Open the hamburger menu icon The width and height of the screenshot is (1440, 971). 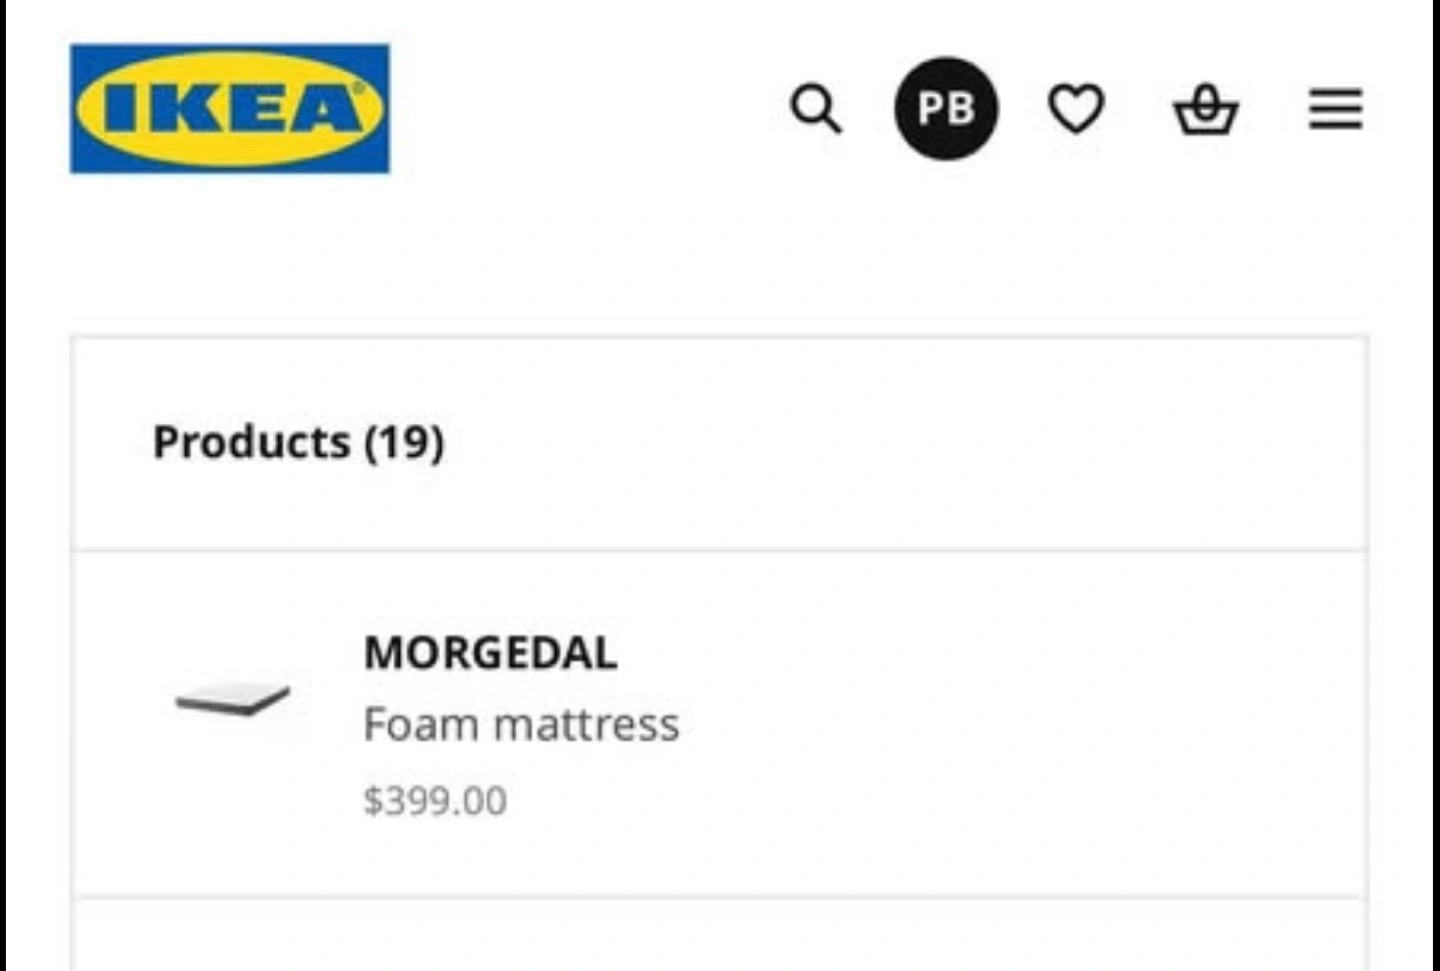click(1336, 108)
